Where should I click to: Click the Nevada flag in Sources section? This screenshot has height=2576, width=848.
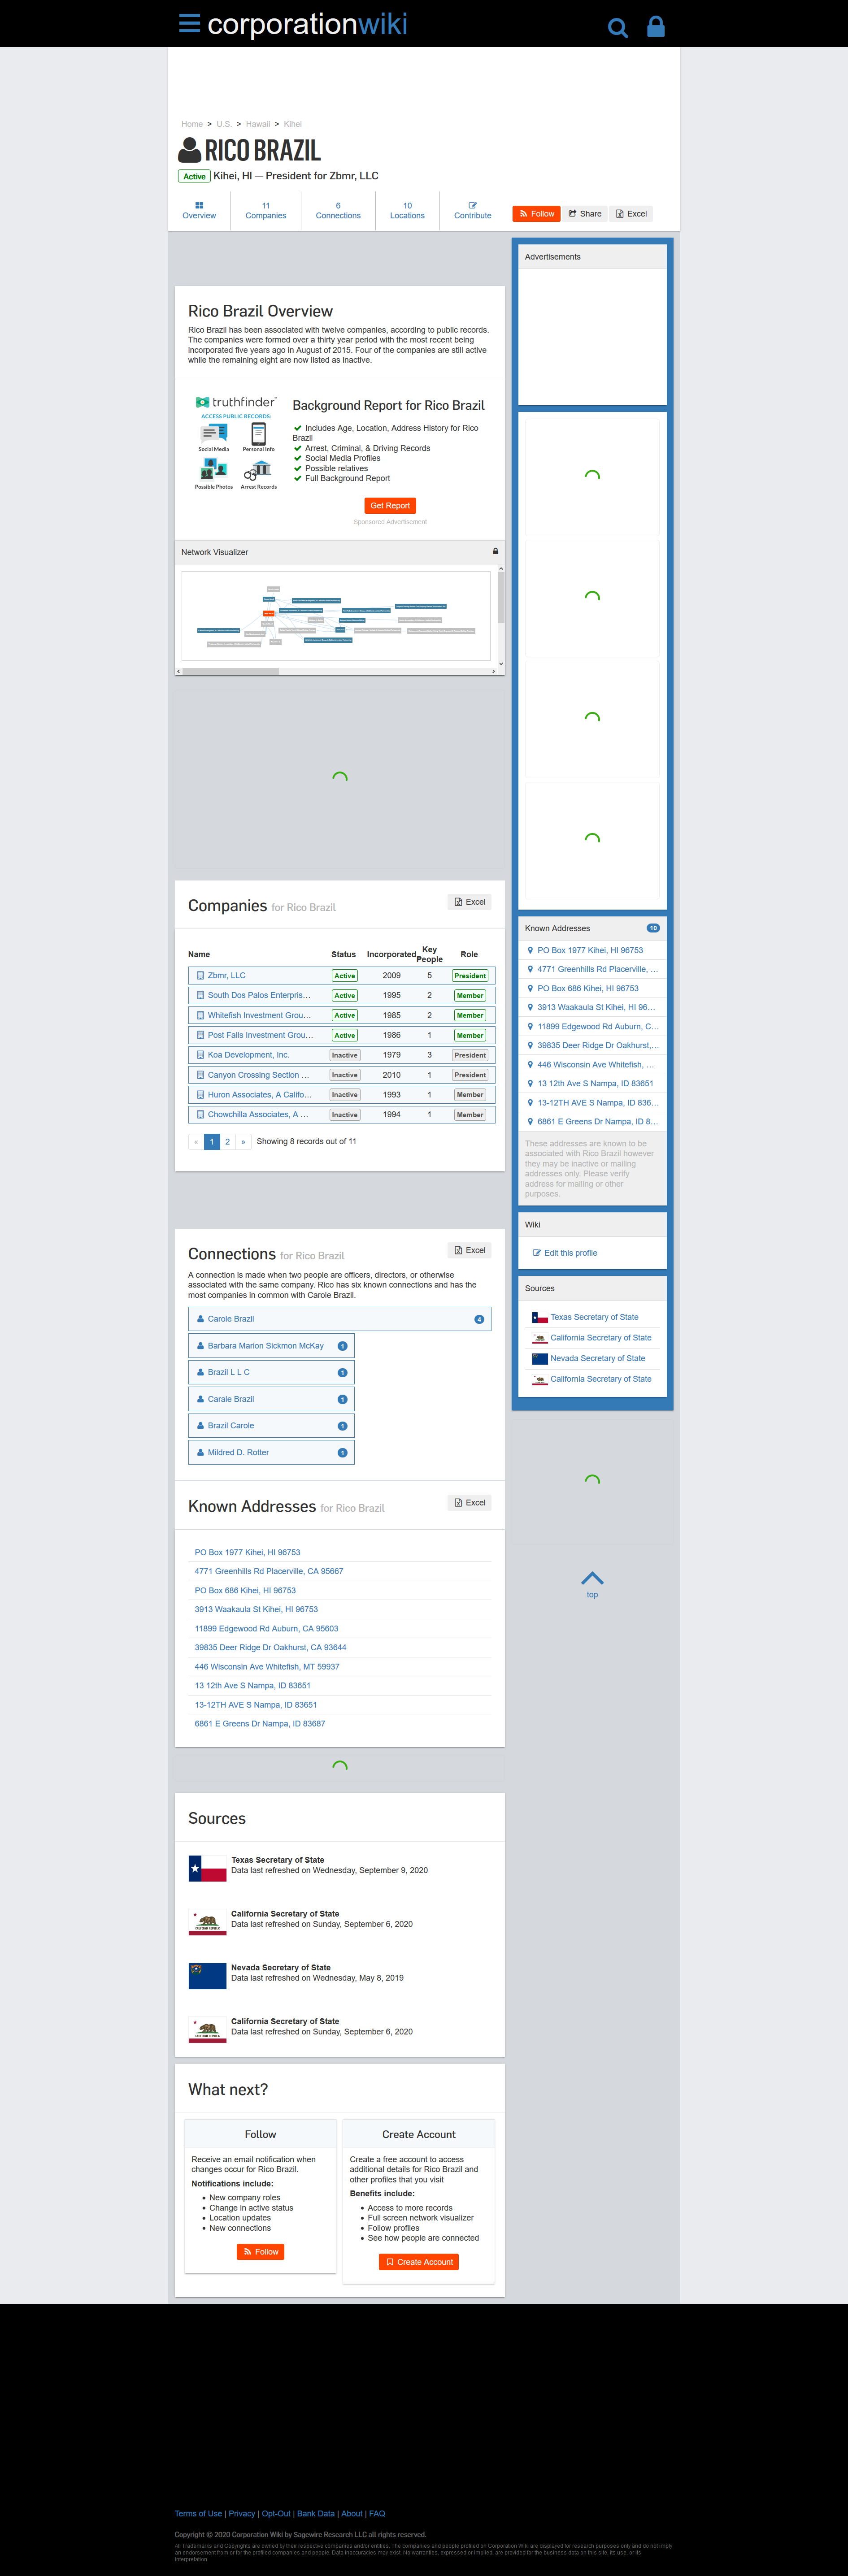click(207, 1976)
